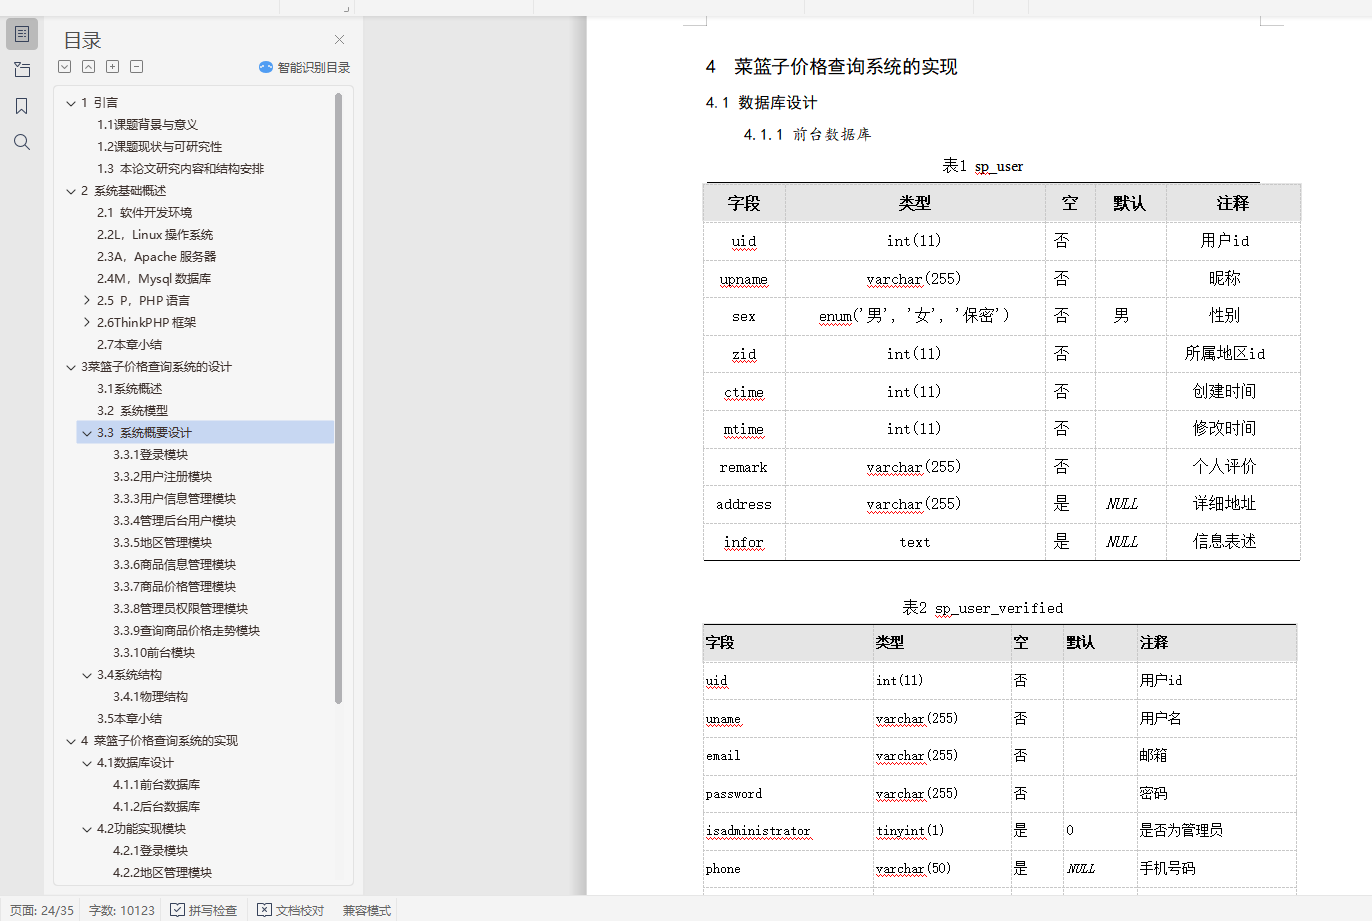This screenshot has width=1372, height=921.
Task: Click the enum('男','女','保密') cell
Action: [x=914, y=316]
